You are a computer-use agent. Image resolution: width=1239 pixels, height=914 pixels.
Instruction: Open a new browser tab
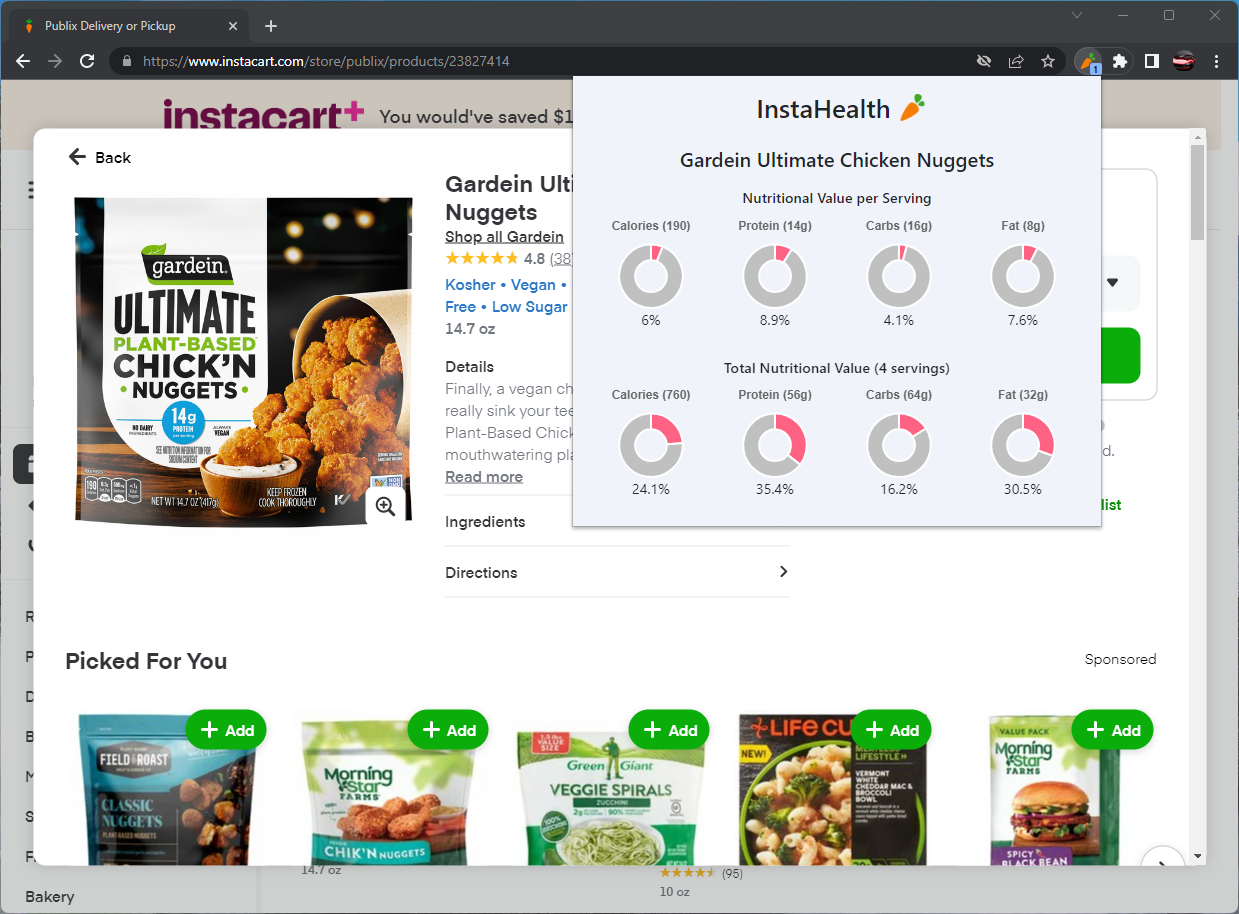click(x=271, y=26)
